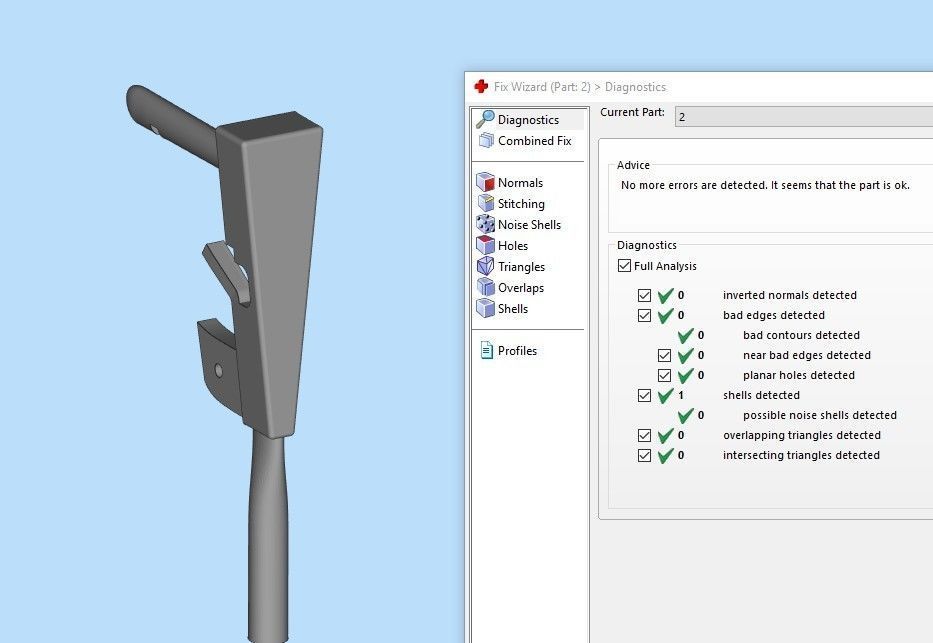Click the Stitching icon
The width and height of the screenshot is (933, 643).
pyautogui.click(x=486, y=203)
